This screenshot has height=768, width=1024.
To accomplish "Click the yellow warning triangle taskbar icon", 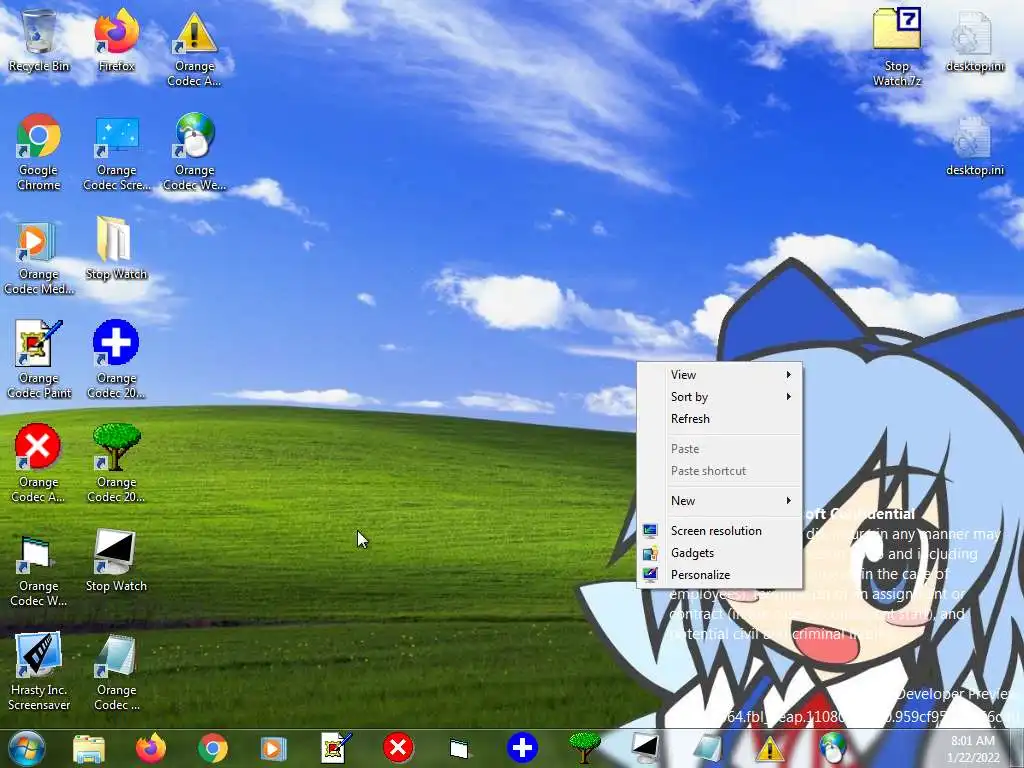I will [x=769, y=748].
